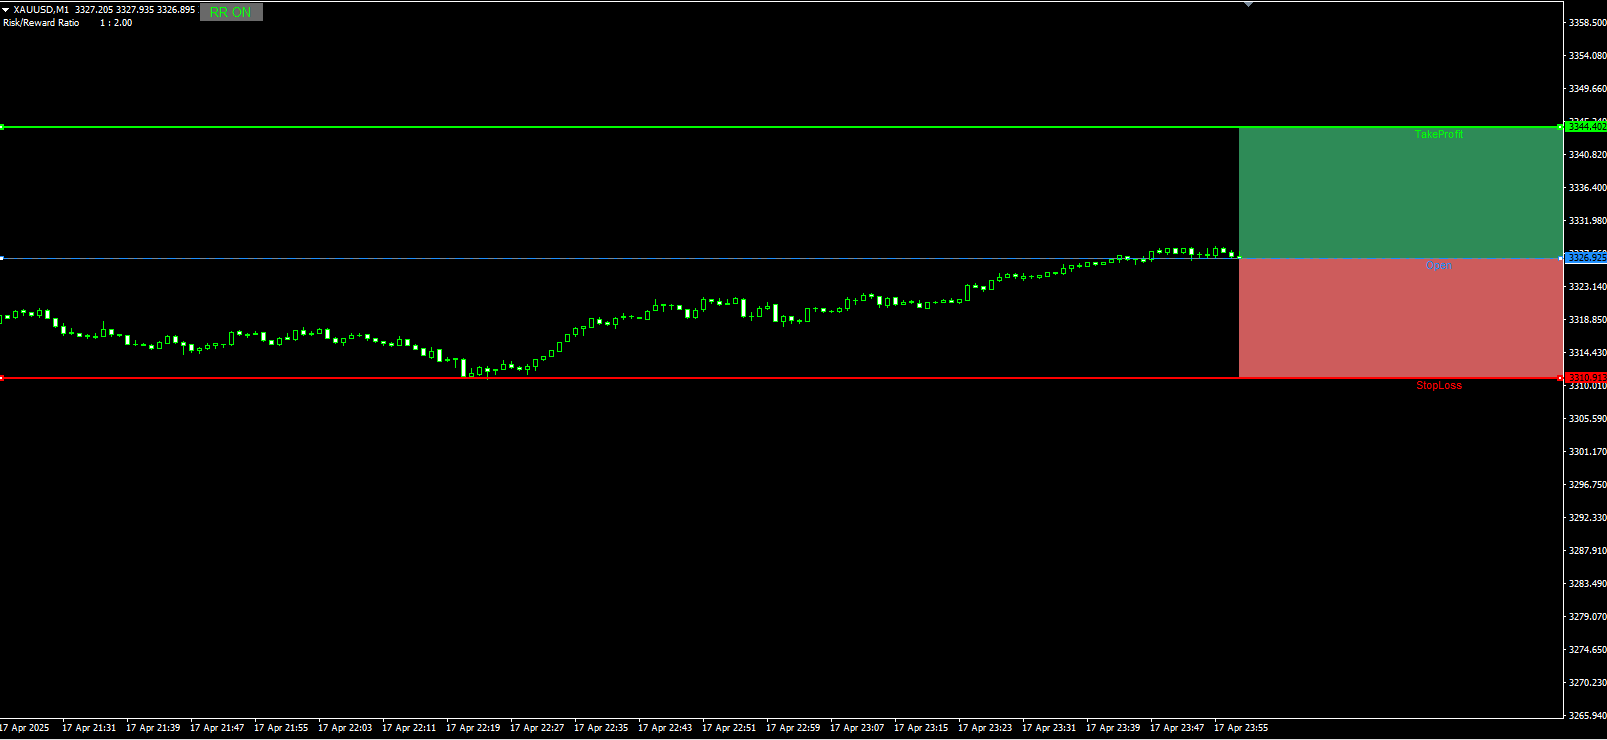The image size is (1607, 740).
Task: Click the 17 Apr 23:39 time label
Action: 1113,728
